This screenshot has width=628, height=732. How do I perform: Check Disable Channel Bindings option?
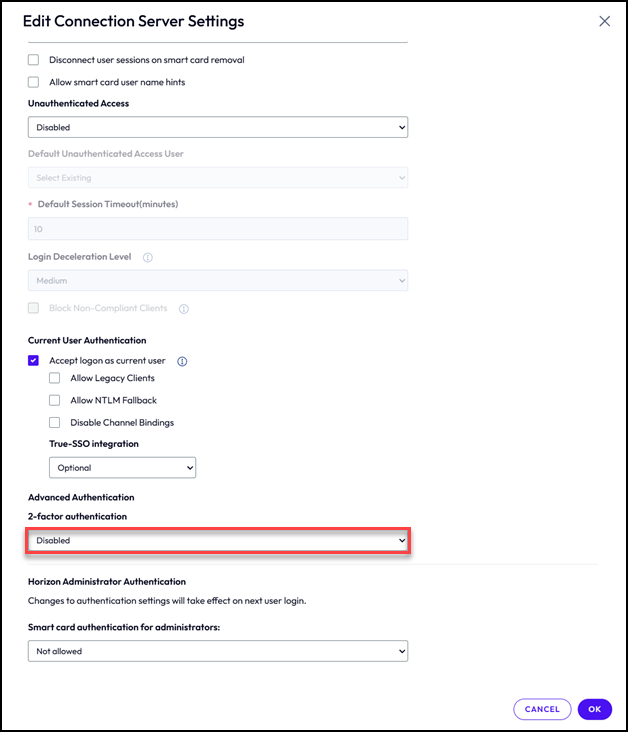click(x=55, y=422)
